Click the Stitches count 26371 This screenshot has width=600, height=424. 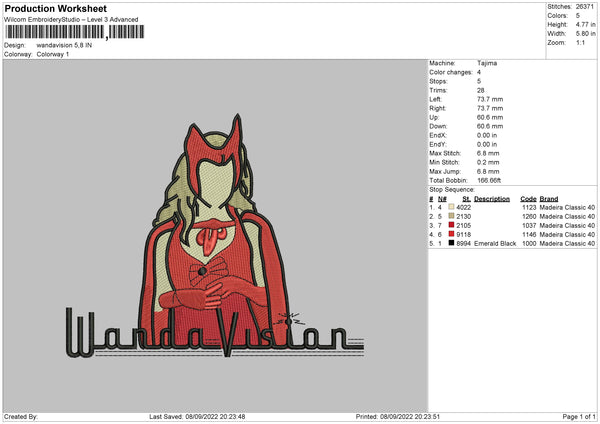[586, 6]
